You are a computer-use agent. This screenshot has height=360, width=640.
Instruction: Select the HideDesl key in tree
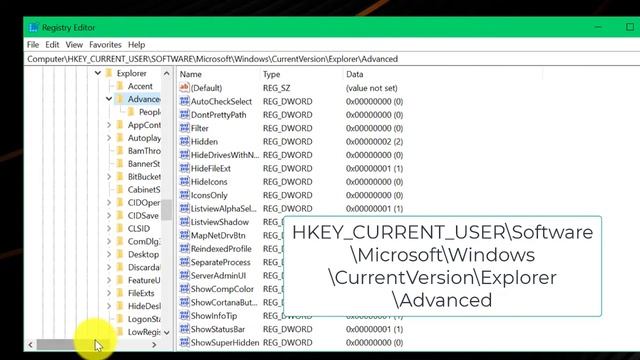[144, 306]
